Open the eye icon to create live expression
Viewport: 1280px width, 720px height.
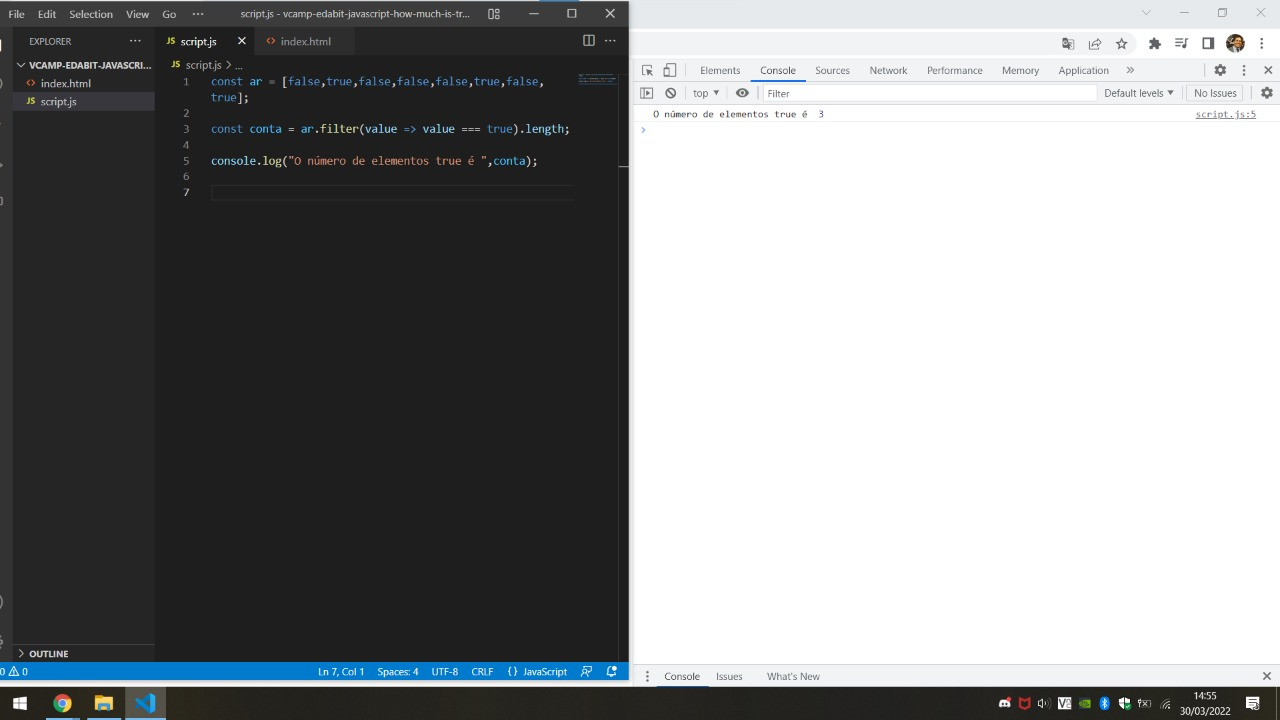click(x=742, y=92)
